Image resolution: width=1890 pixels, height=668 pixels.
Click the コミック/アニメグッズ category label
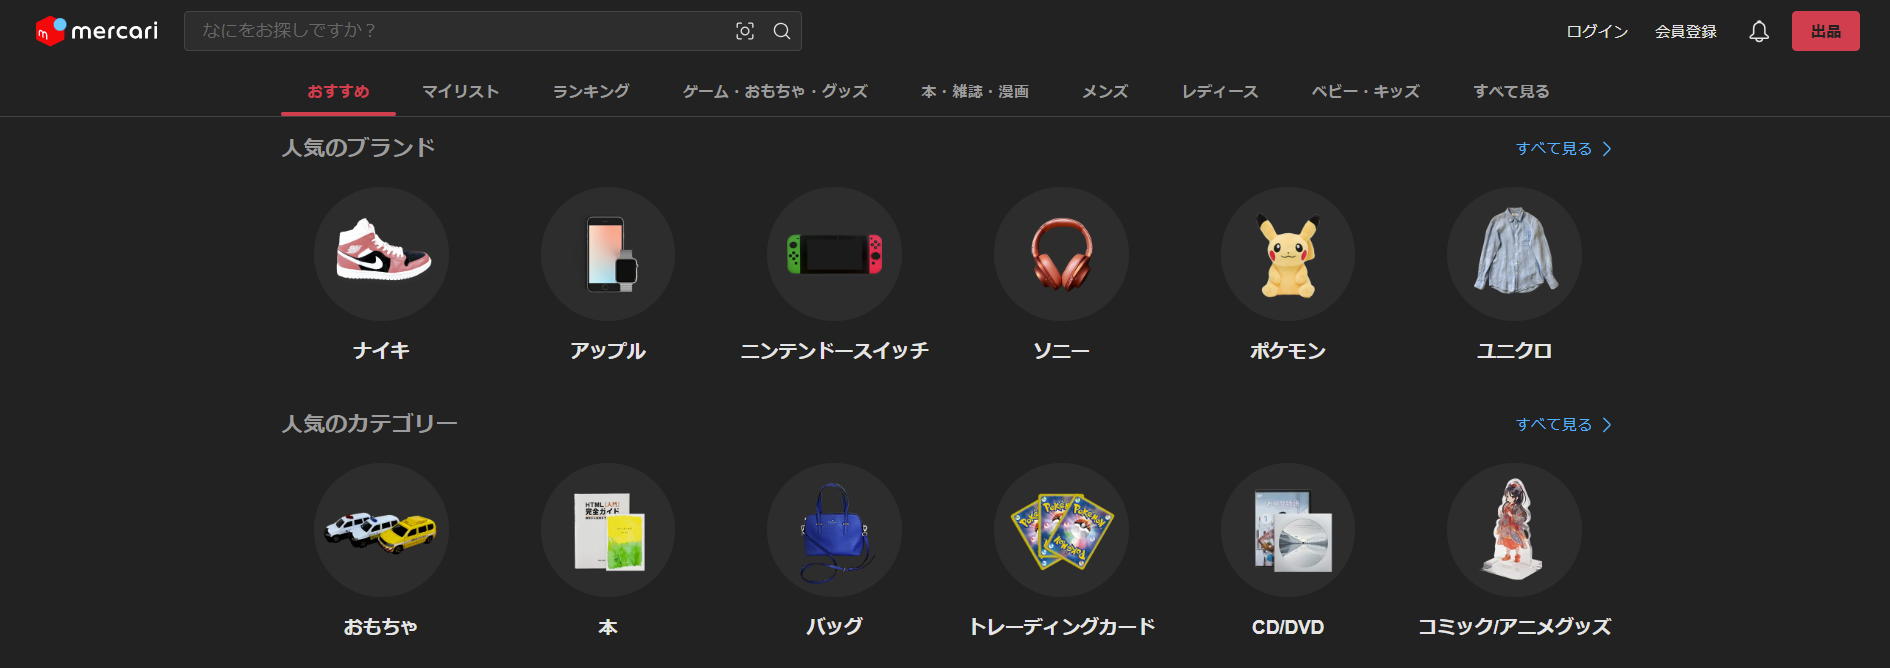[x=1514, y=627]
